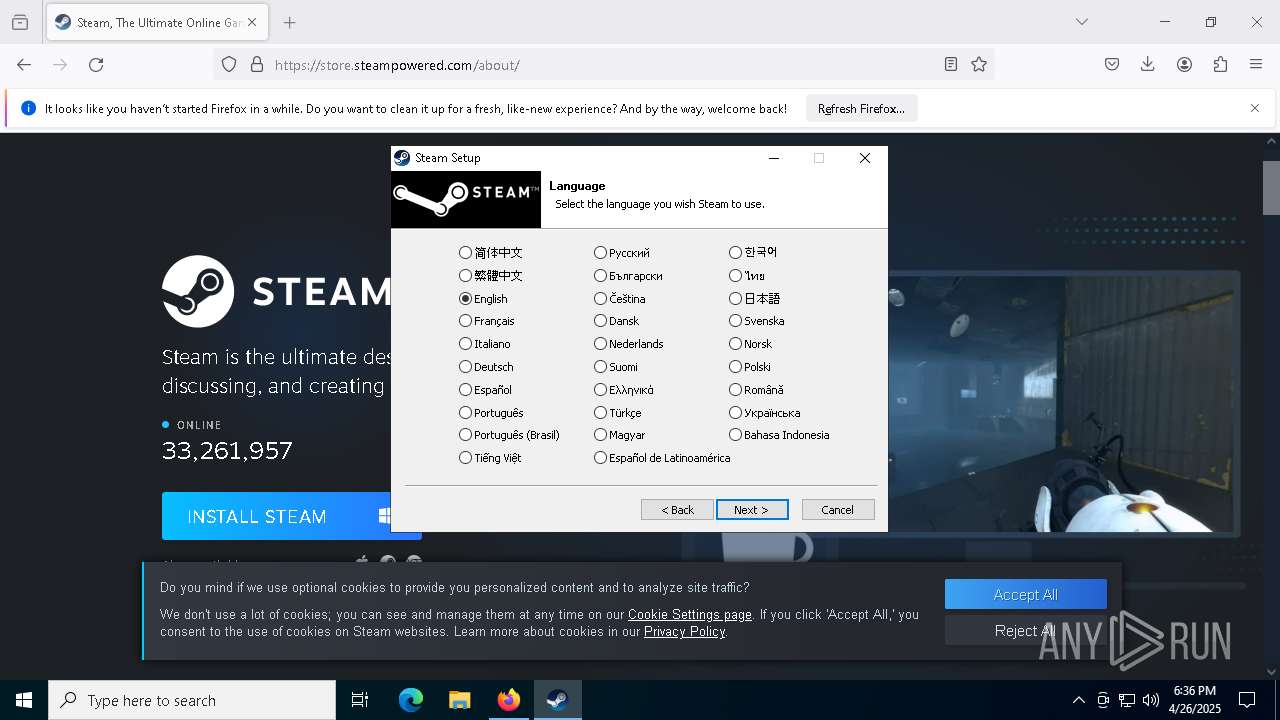Image resolution: width=1280 pixels, height=720 pixels.
Task: Select the Svenska language option
Action: click(x=757, y=321)
